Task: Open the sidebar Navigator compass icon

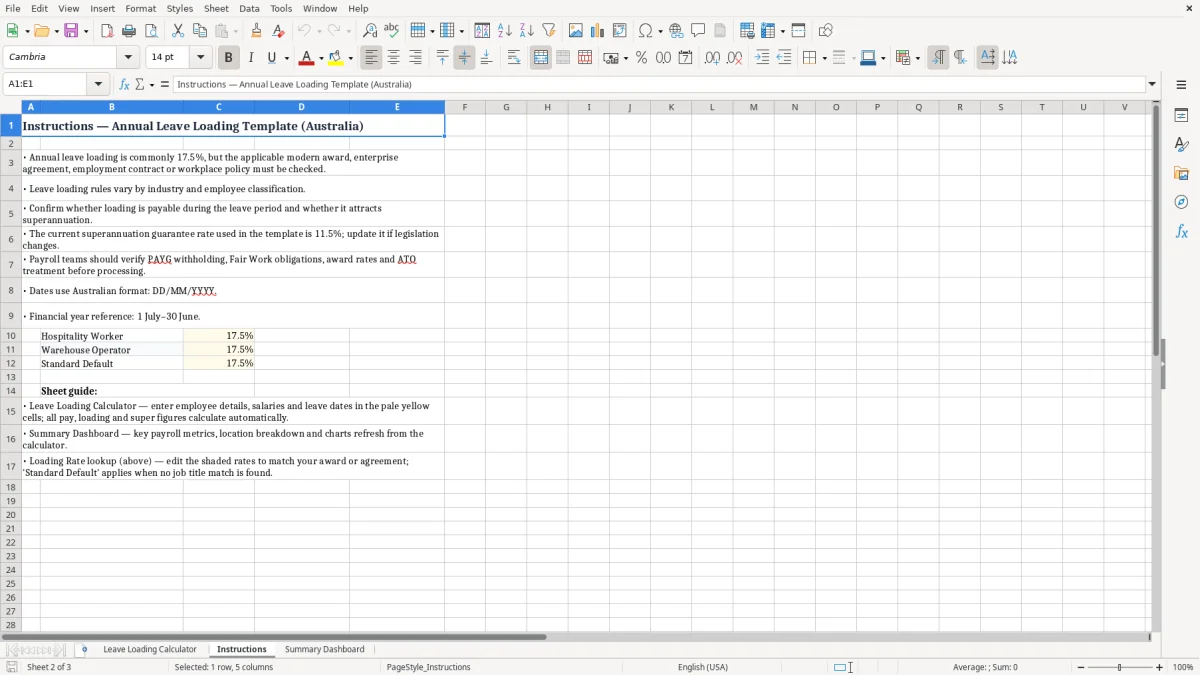Action: tap(1181, 202)
